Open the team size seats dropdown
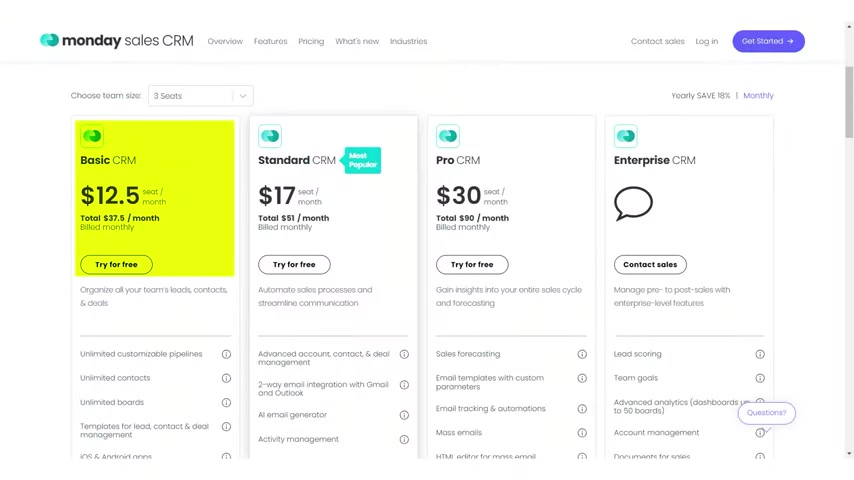854x480 pixels. (200, 96)
